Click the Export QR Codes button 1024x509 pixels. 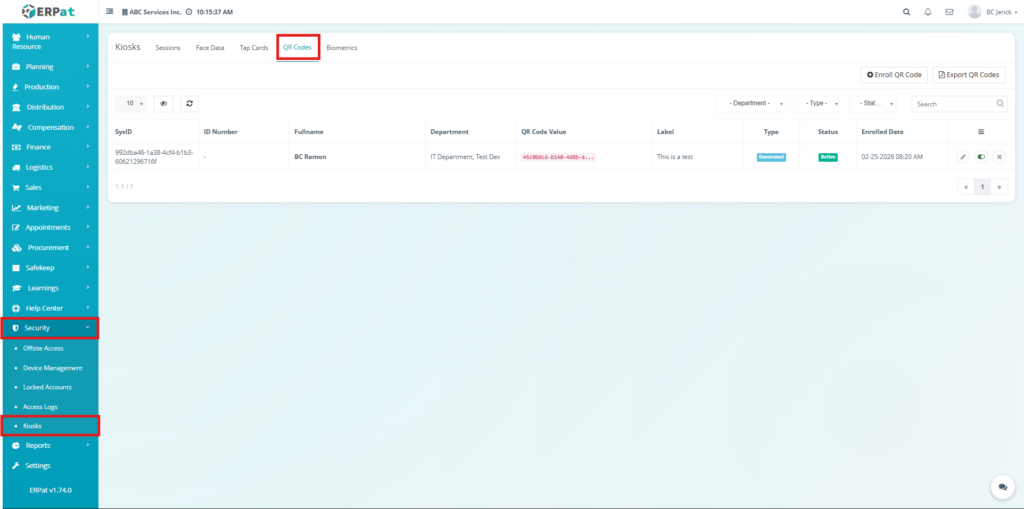click(x=968, y=75)
